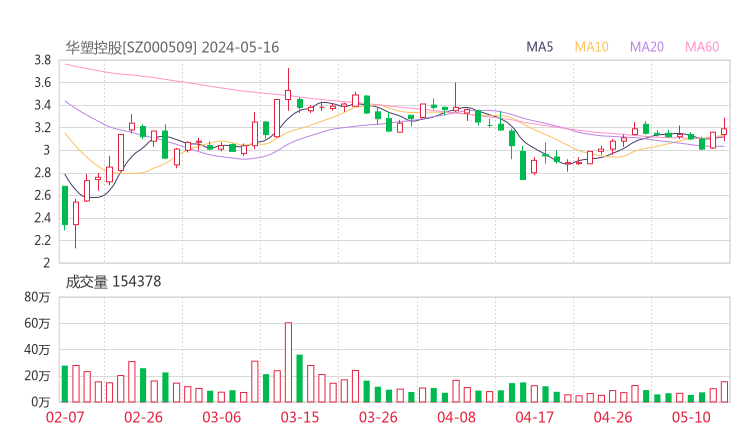
Task: Click the 0万 volume axis label
Action: tap(41, 402)
